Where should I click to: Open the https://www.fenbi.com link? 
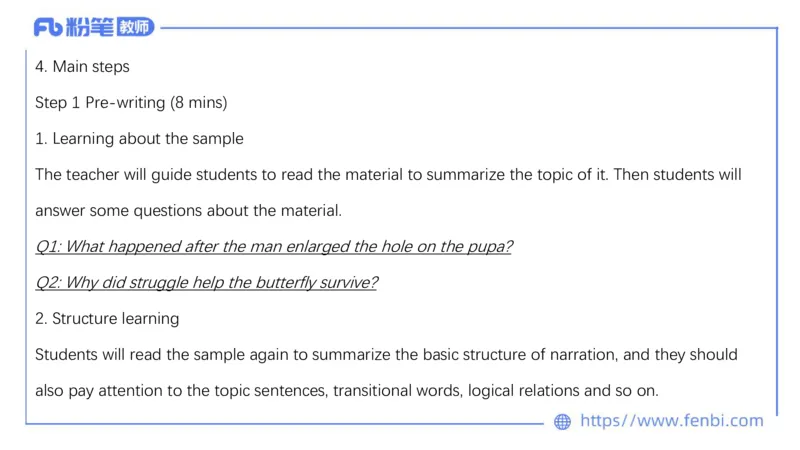coord(671,421)
